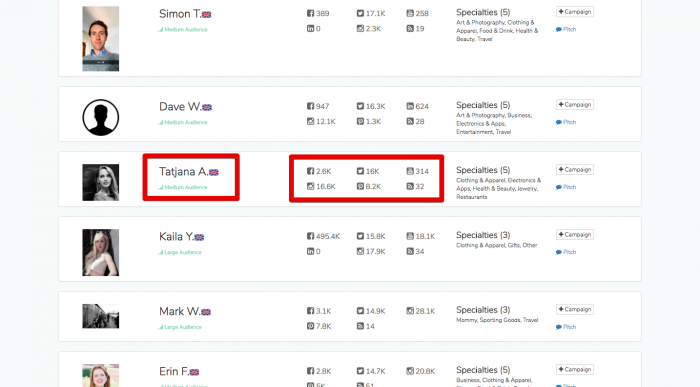Click Kaila Y.'s LinkedIn icon showing 0

[310, 251]
